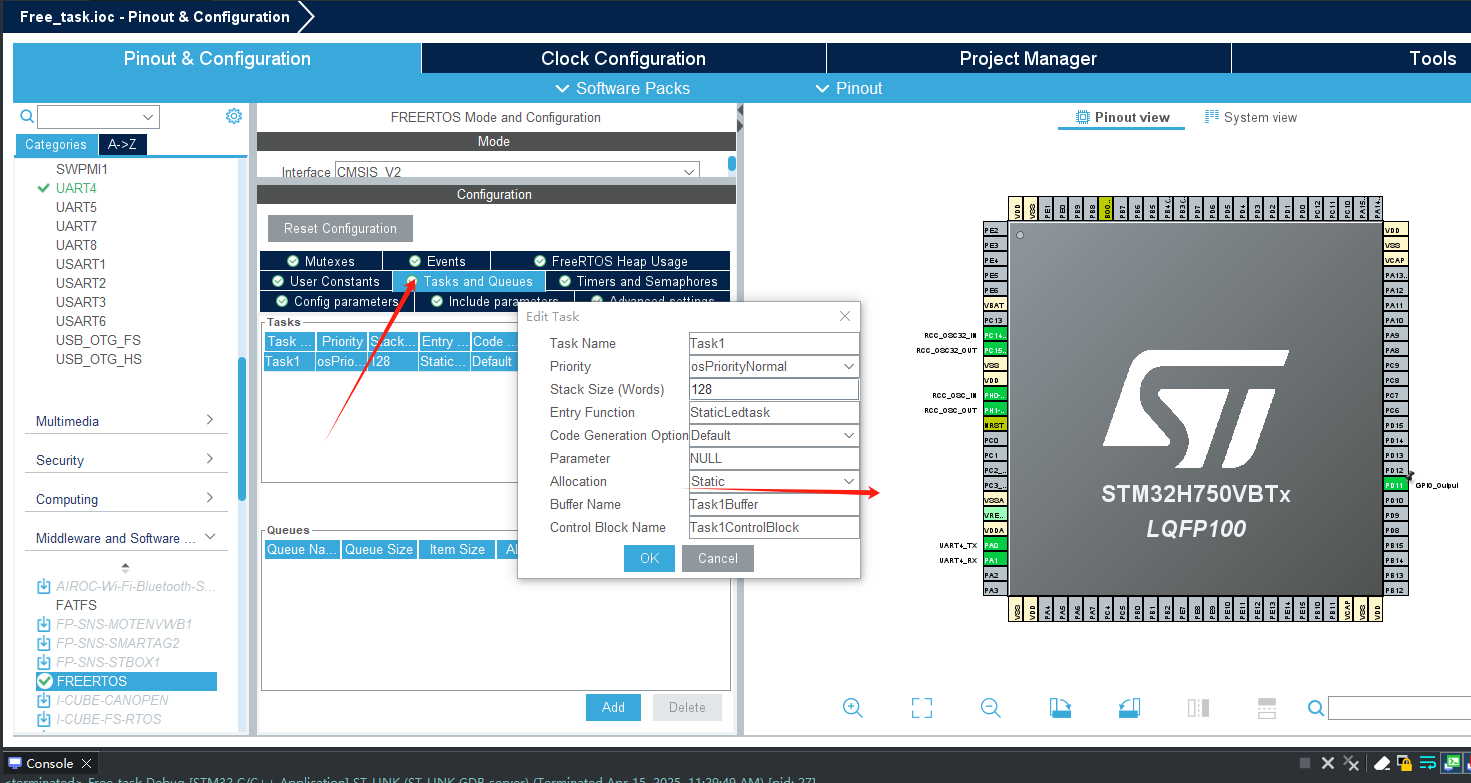The width and height of the screenshot is (1471, 783).
Task: Click the Entry Function input field
Action: pyautogui.click(x=773, y=411)
